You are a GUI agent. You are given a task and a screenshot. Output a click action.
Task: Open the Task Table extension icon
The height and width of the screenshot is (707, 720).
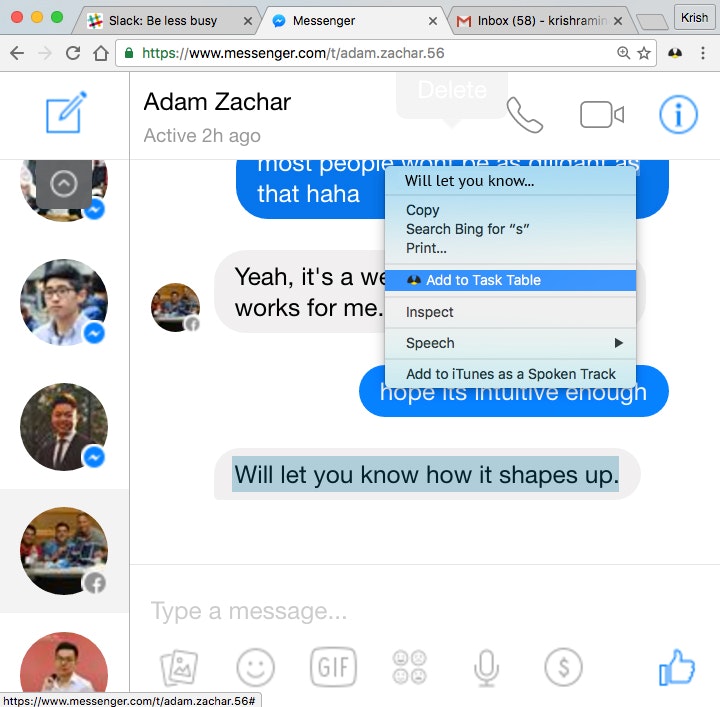coord(675,53)
